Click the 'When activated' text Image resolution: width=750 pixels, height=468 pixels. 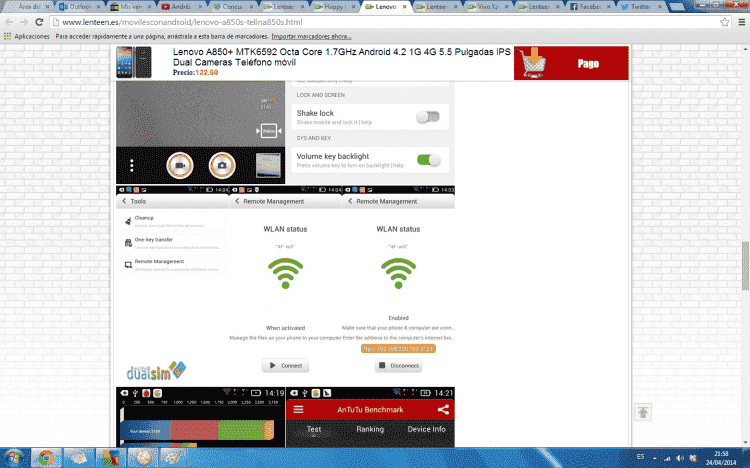click(286, 328)
